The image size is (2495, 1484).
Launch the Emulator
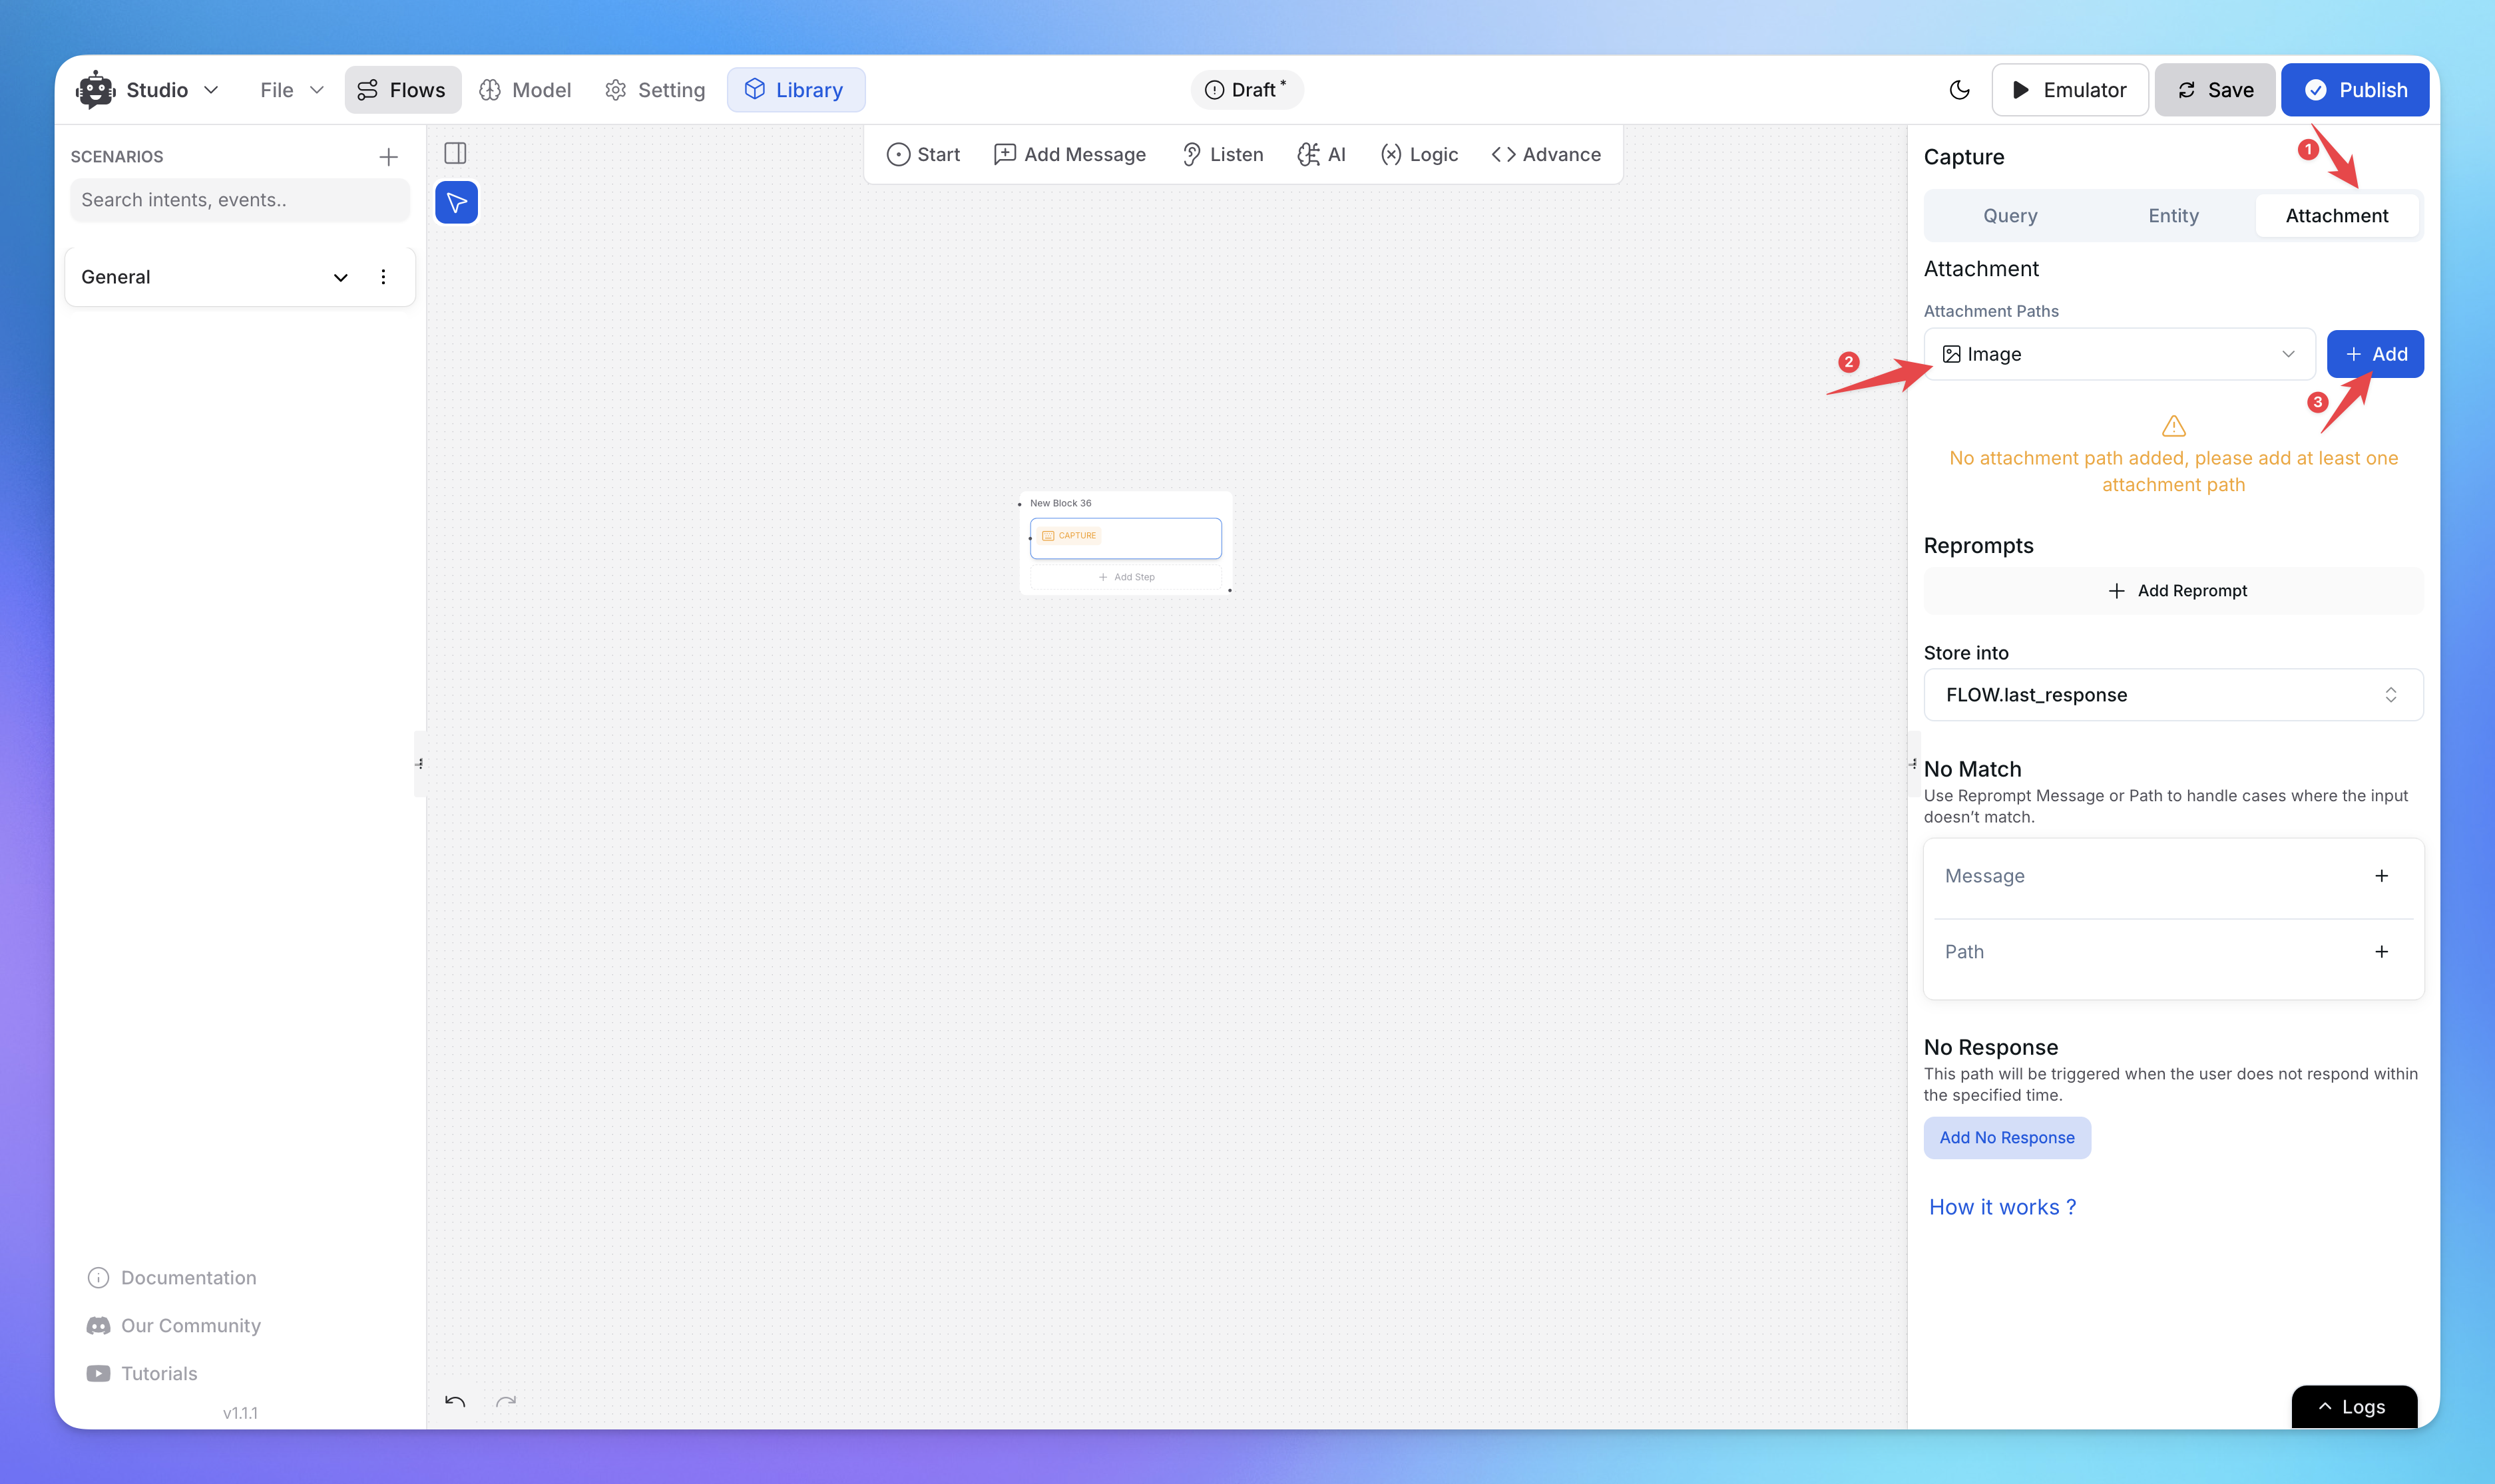tap(2069, 90)
